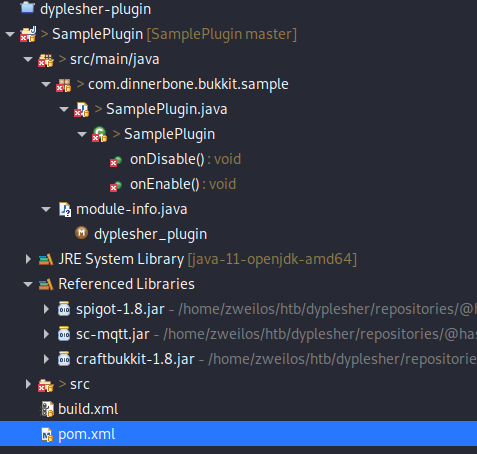The height and width of the screenshot is (454, 477).
Task: Select the com.dinnerbone.bukkit.sample package label
Action: [x=188, y=84]
